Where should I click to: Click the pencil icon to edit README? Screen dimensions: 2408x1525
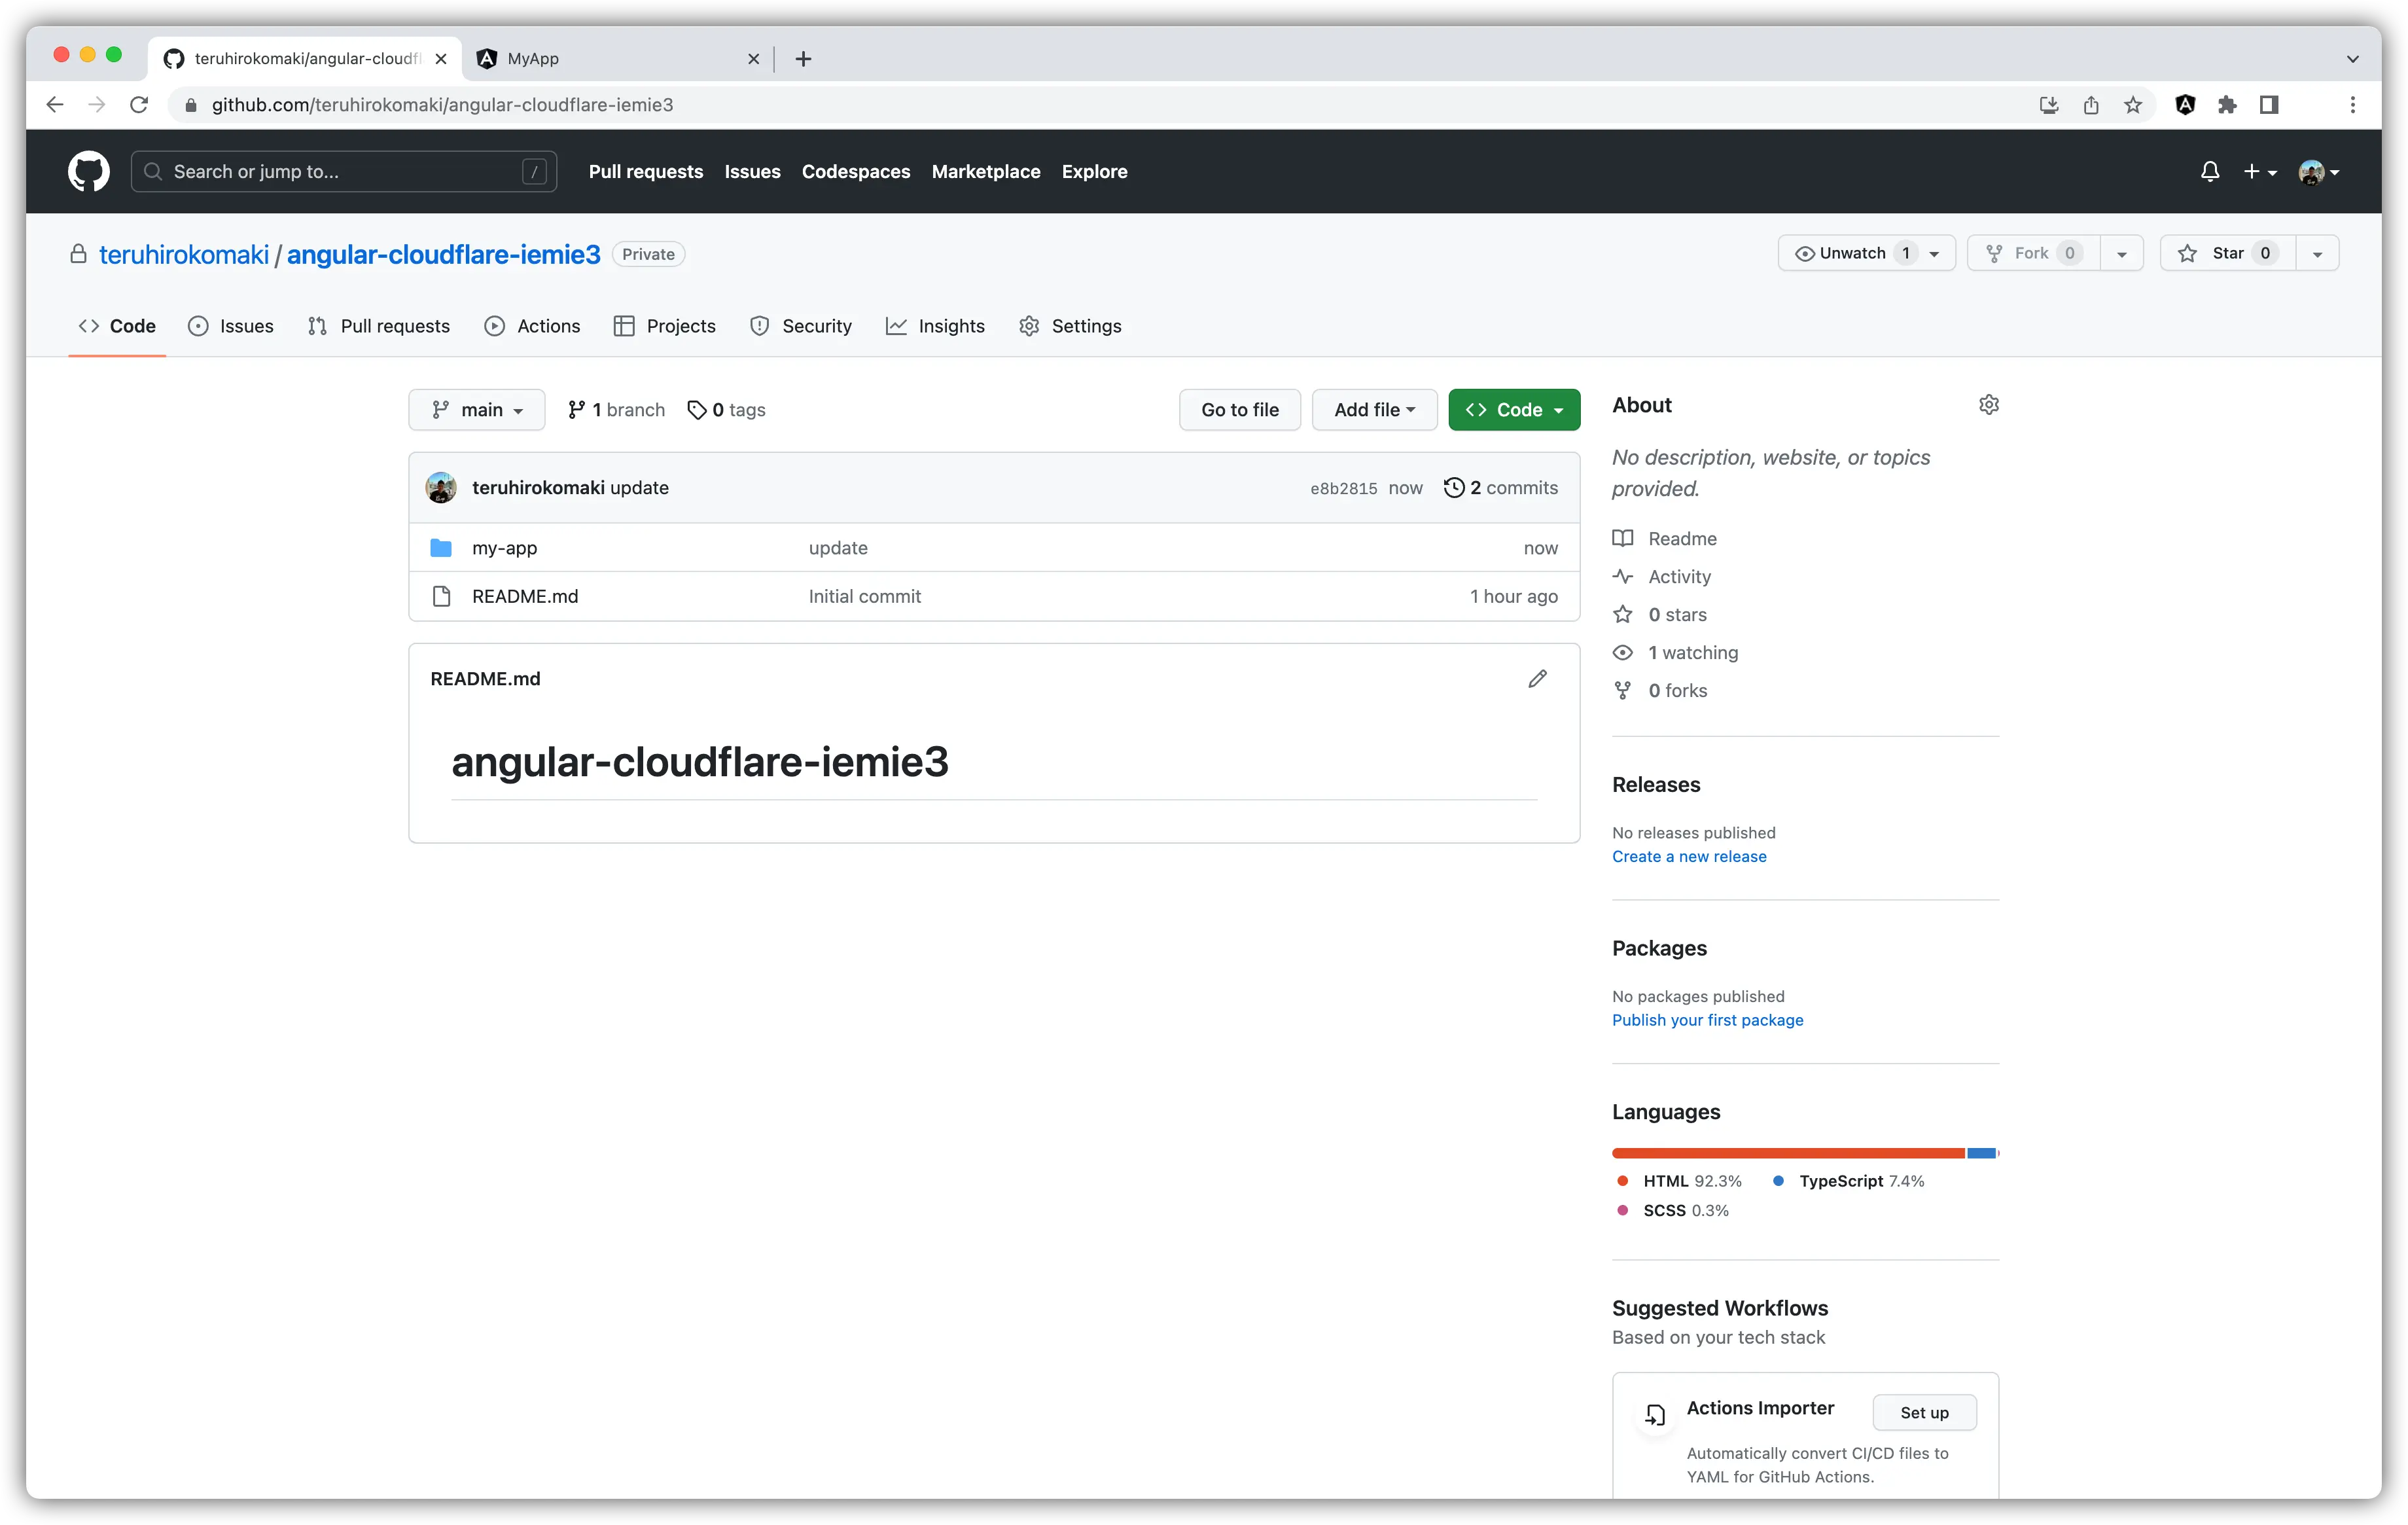pyautogui.click(x=1537, y=678)
